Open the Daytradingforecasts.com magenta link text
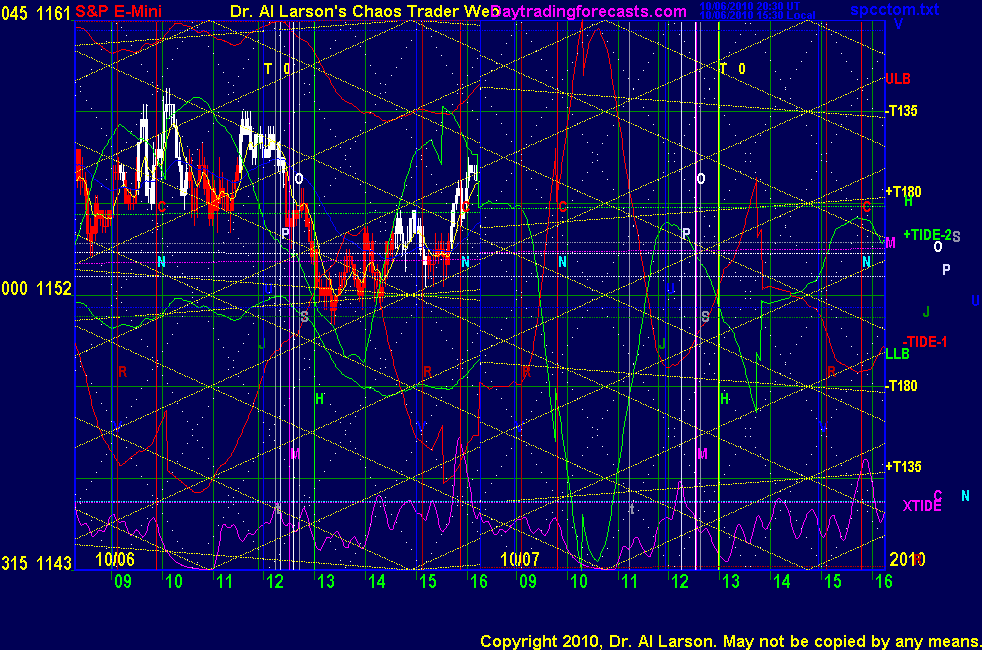Viewport: 982px width, 650px height. 589,11
